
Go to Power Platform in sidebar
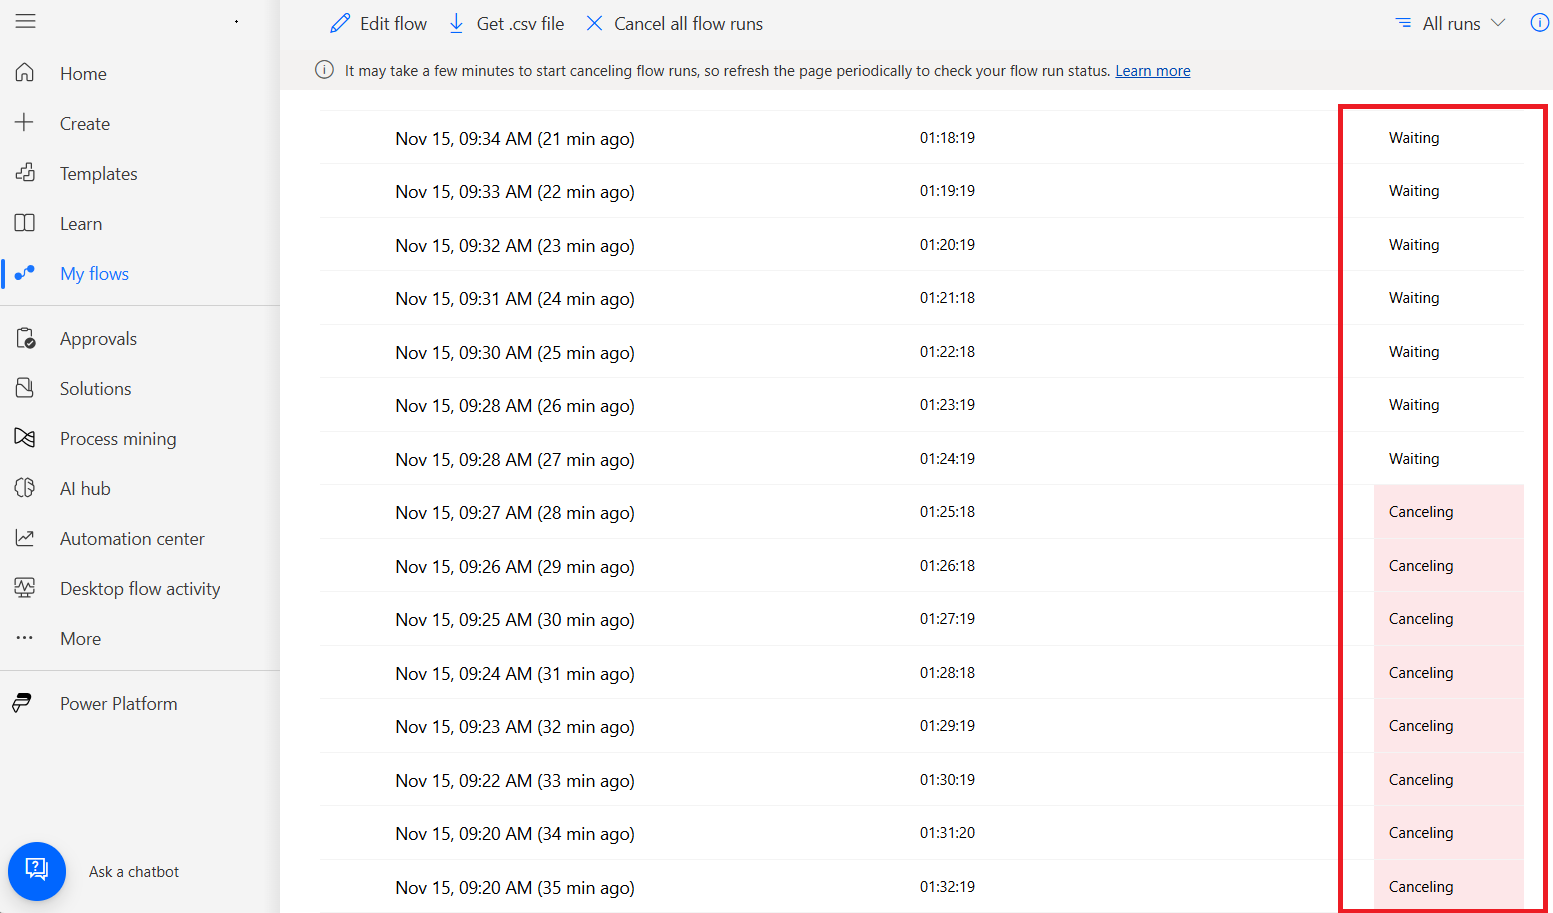[x=118, y=703]
